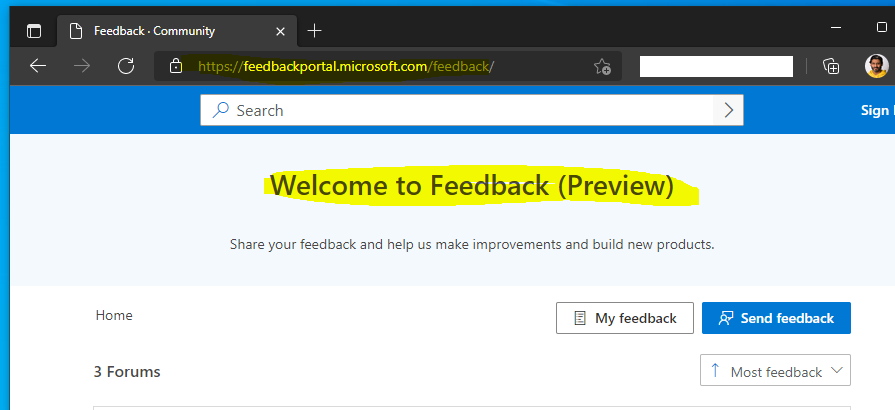Click the Sign in link
This screenshot has width=895, height=410.
pyautogui.click(x=877, y=110)
